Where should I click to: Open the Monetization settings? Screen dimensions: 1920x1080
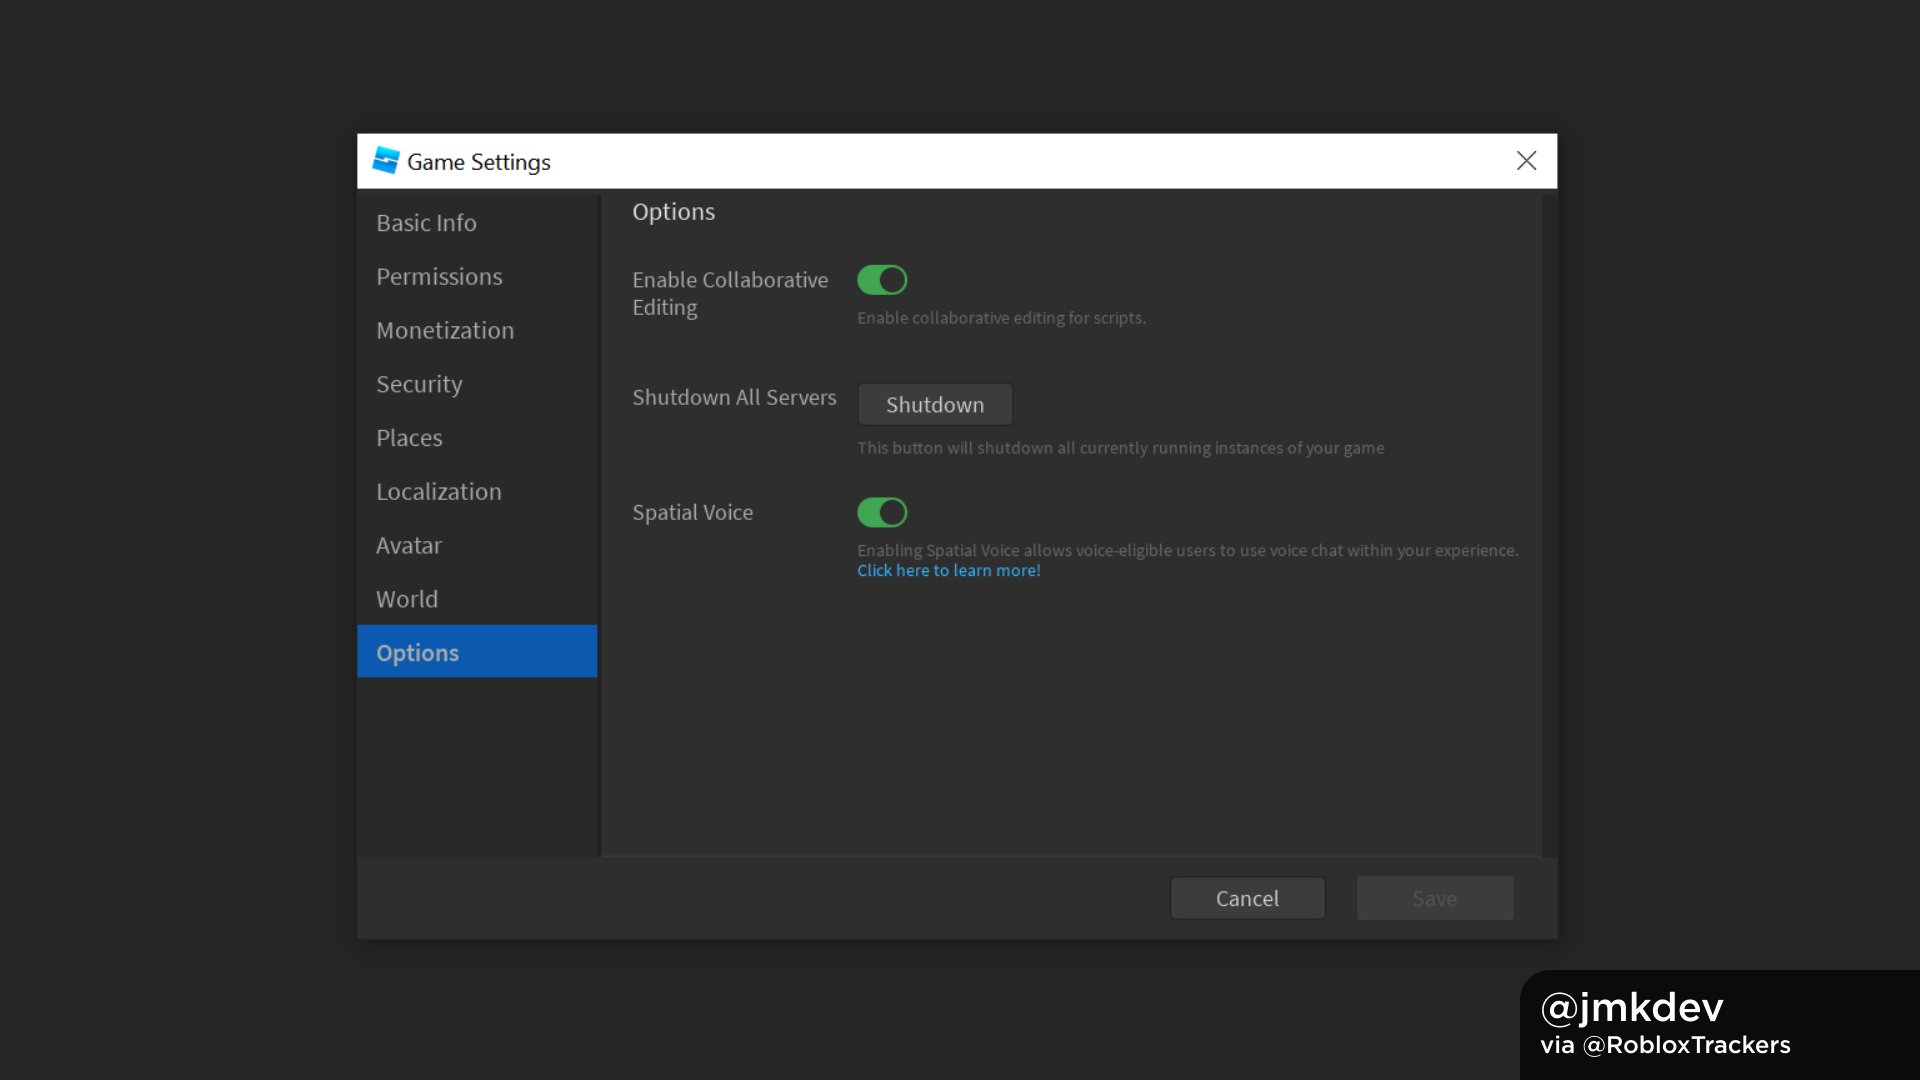tap(444, 330)
